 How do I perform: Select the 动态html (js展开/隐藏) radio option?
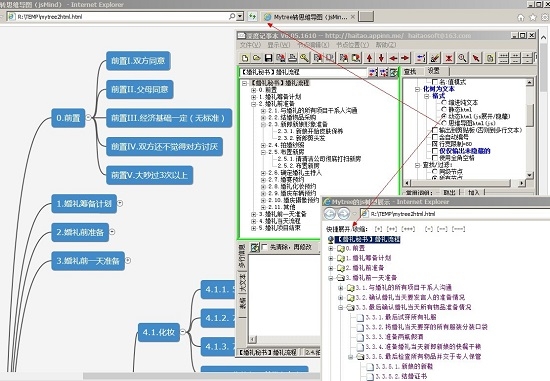[444, 116]
